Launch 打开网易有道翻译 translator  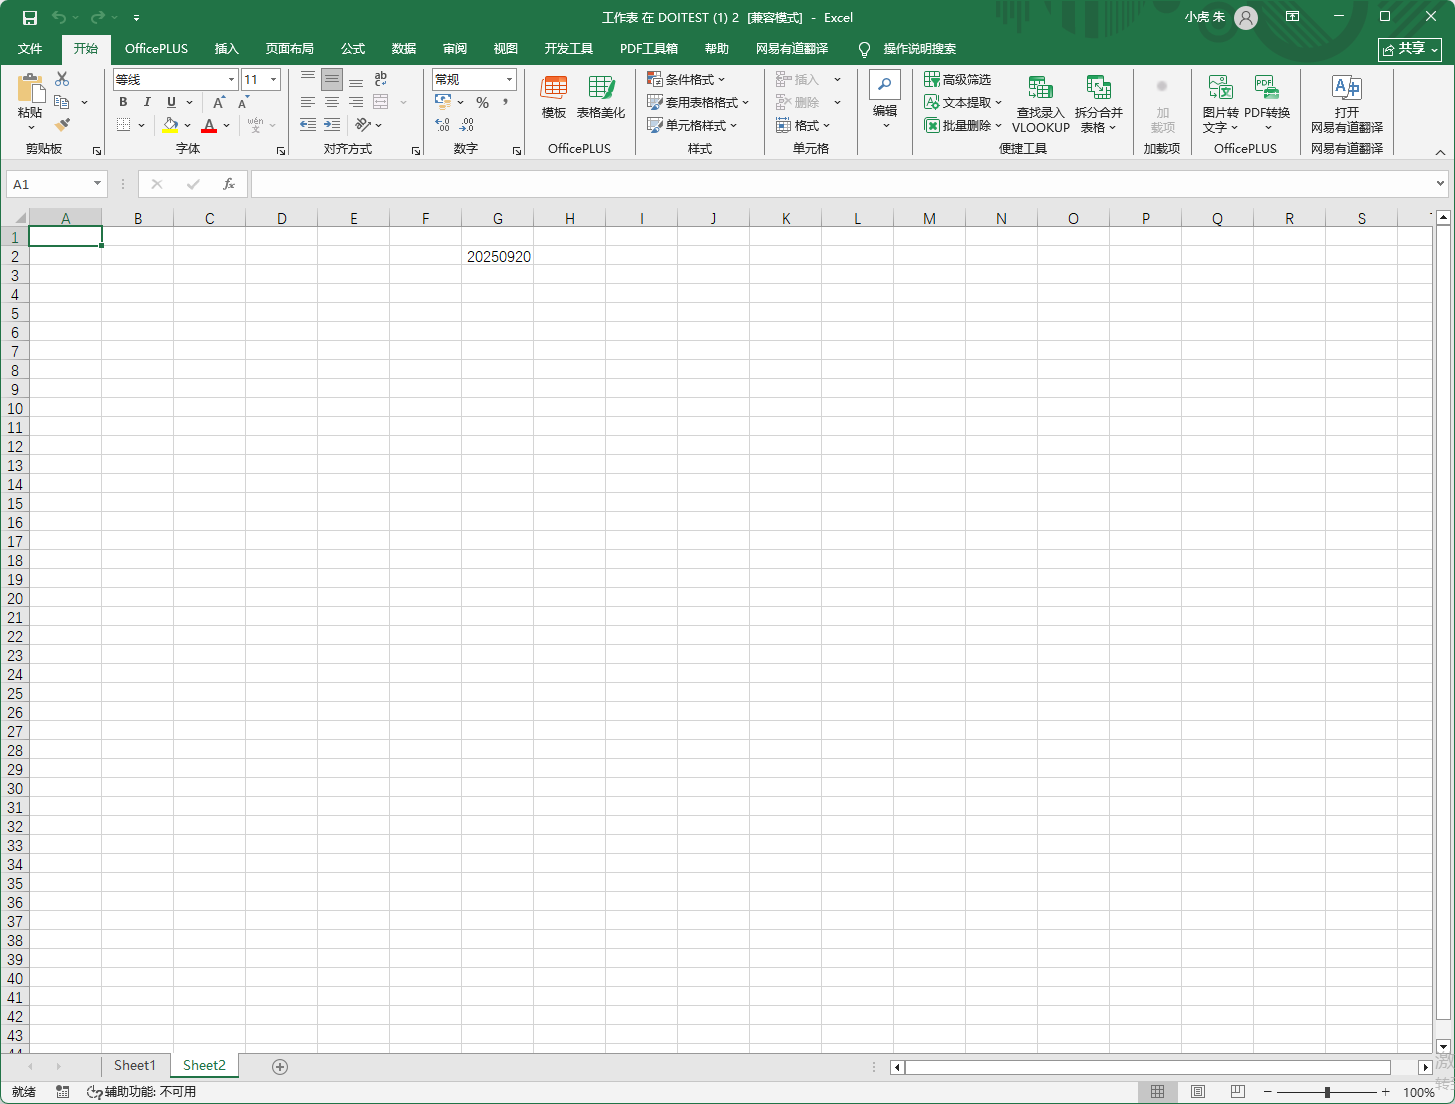click(x=1347, y=104)
